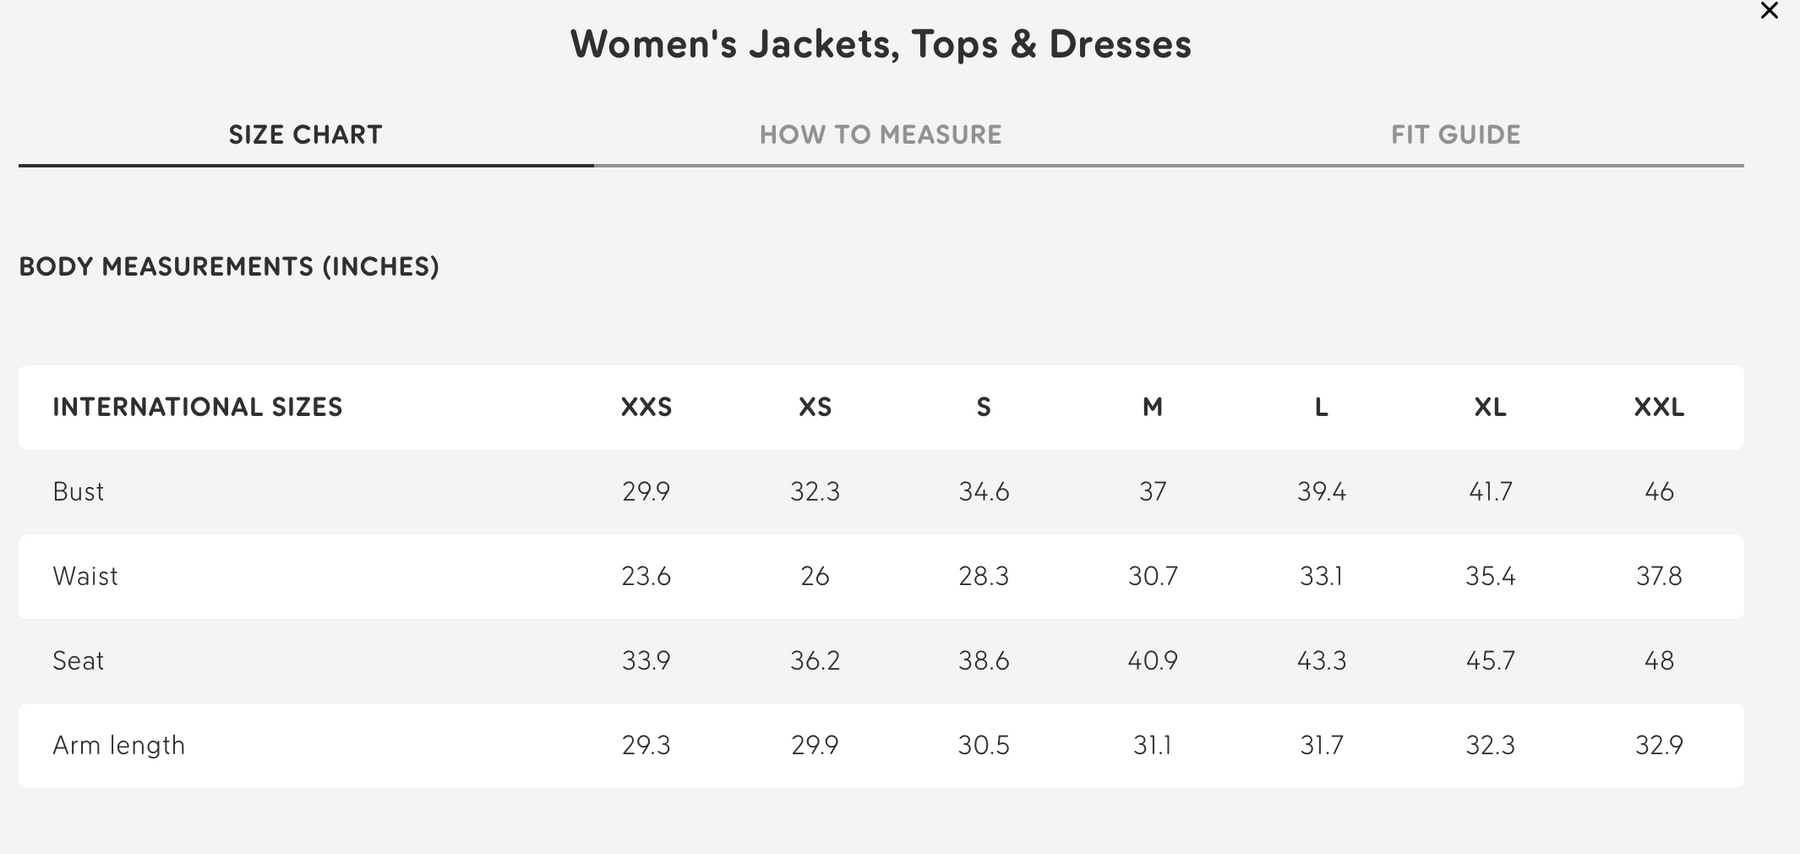Click the Arm length row label

click(x=119, y=745)
